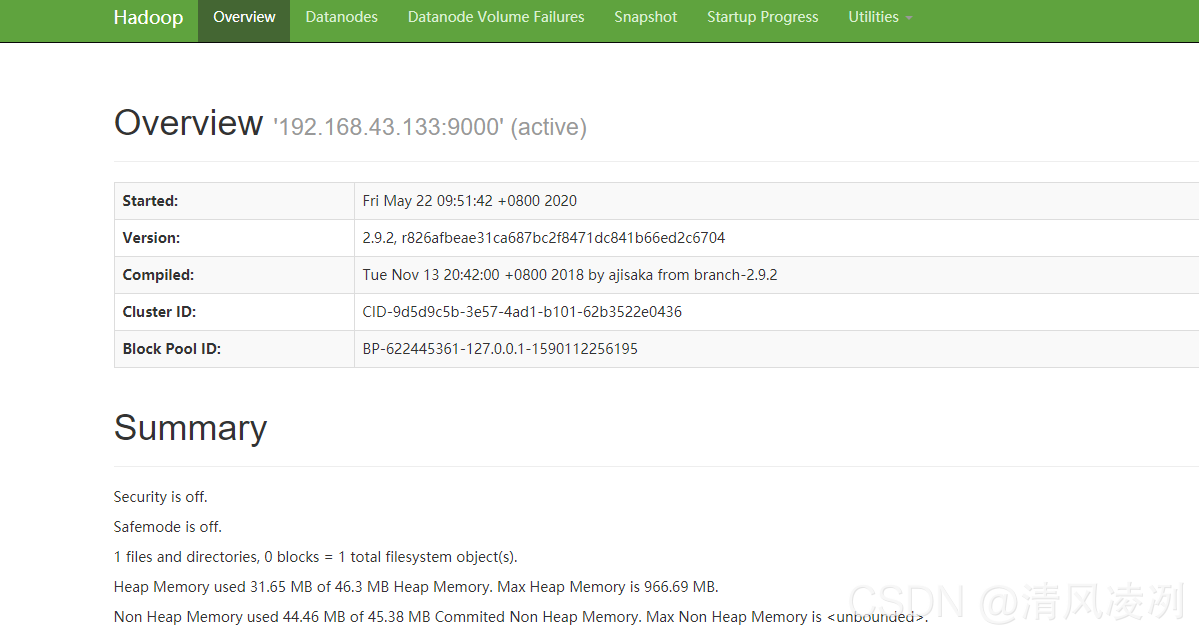Open Datanode Volume Failures tab
Screen dimensions: 1199x634
click(496, 17)
